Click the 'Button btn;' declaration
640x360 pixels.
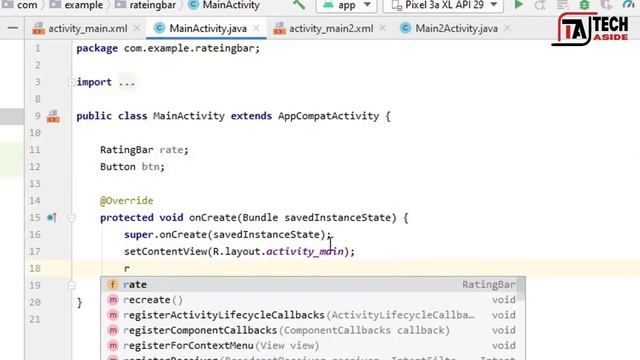click(x=132, y=167)
